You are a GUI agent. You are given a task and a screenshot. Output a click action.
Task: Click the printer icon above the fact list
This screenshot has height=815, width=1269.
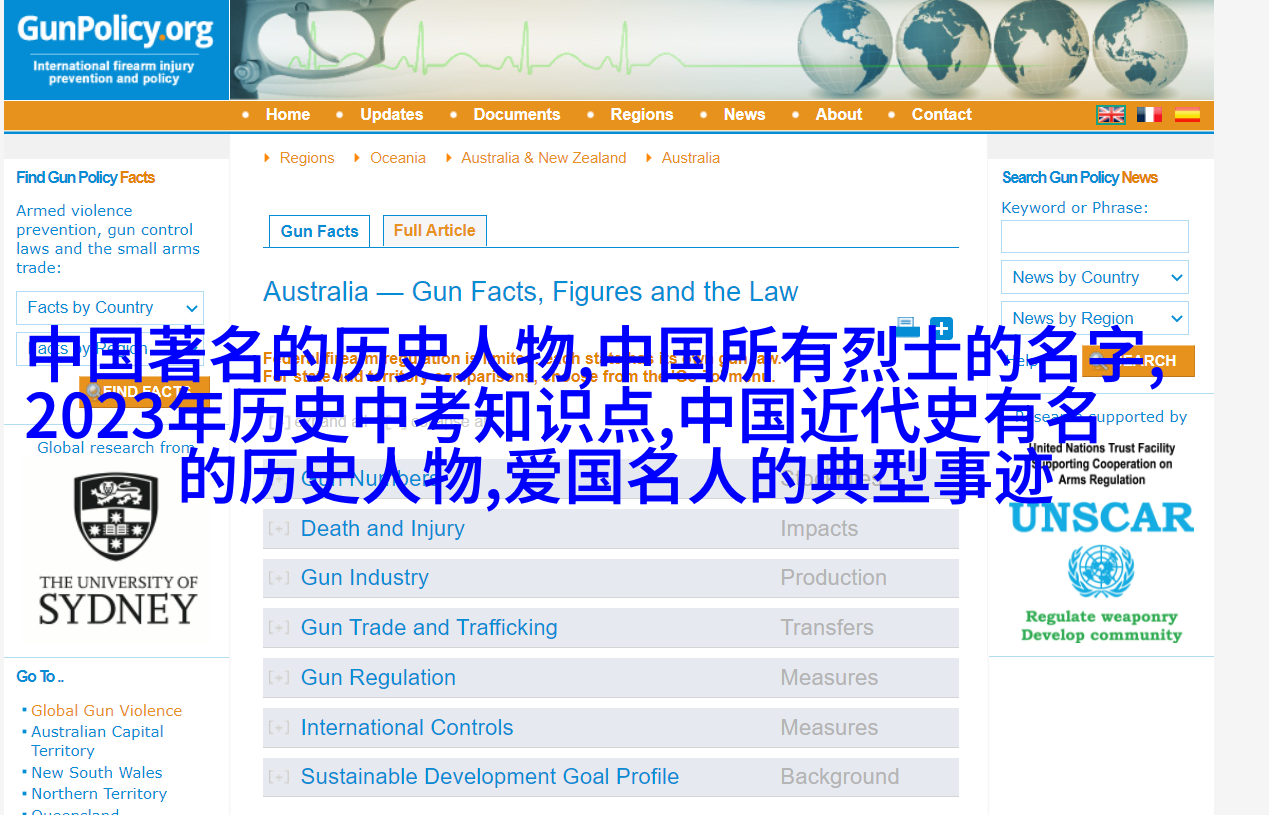point(907,326)
